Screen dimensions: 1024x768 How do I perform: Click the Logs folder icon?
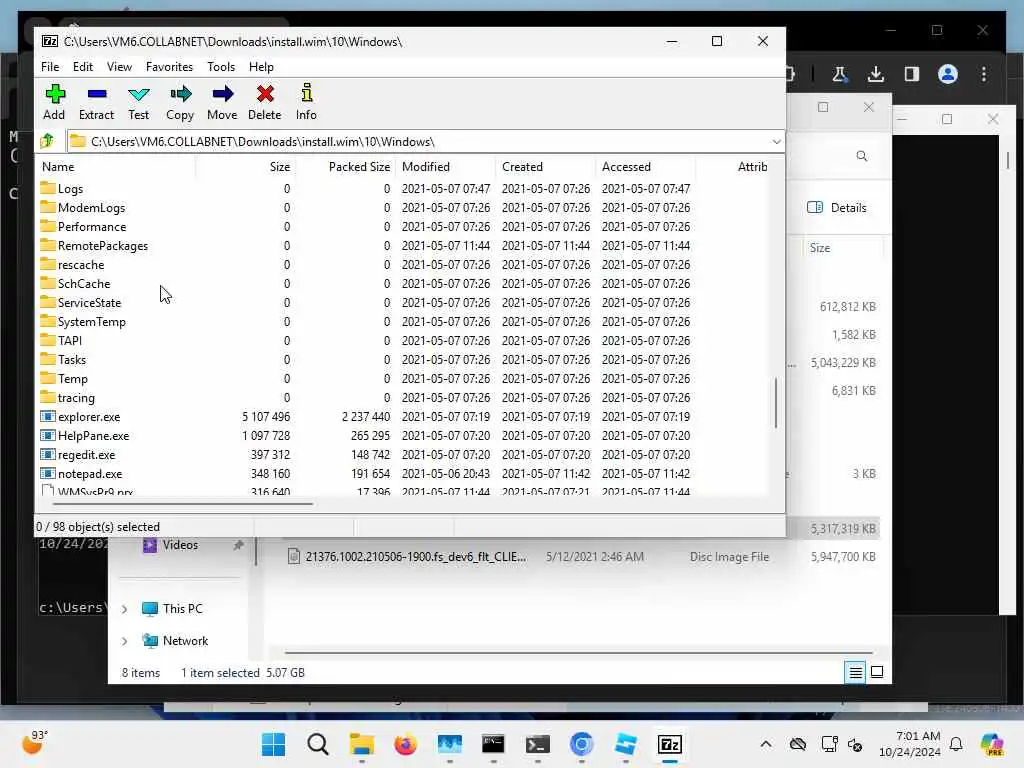point(48,188)
